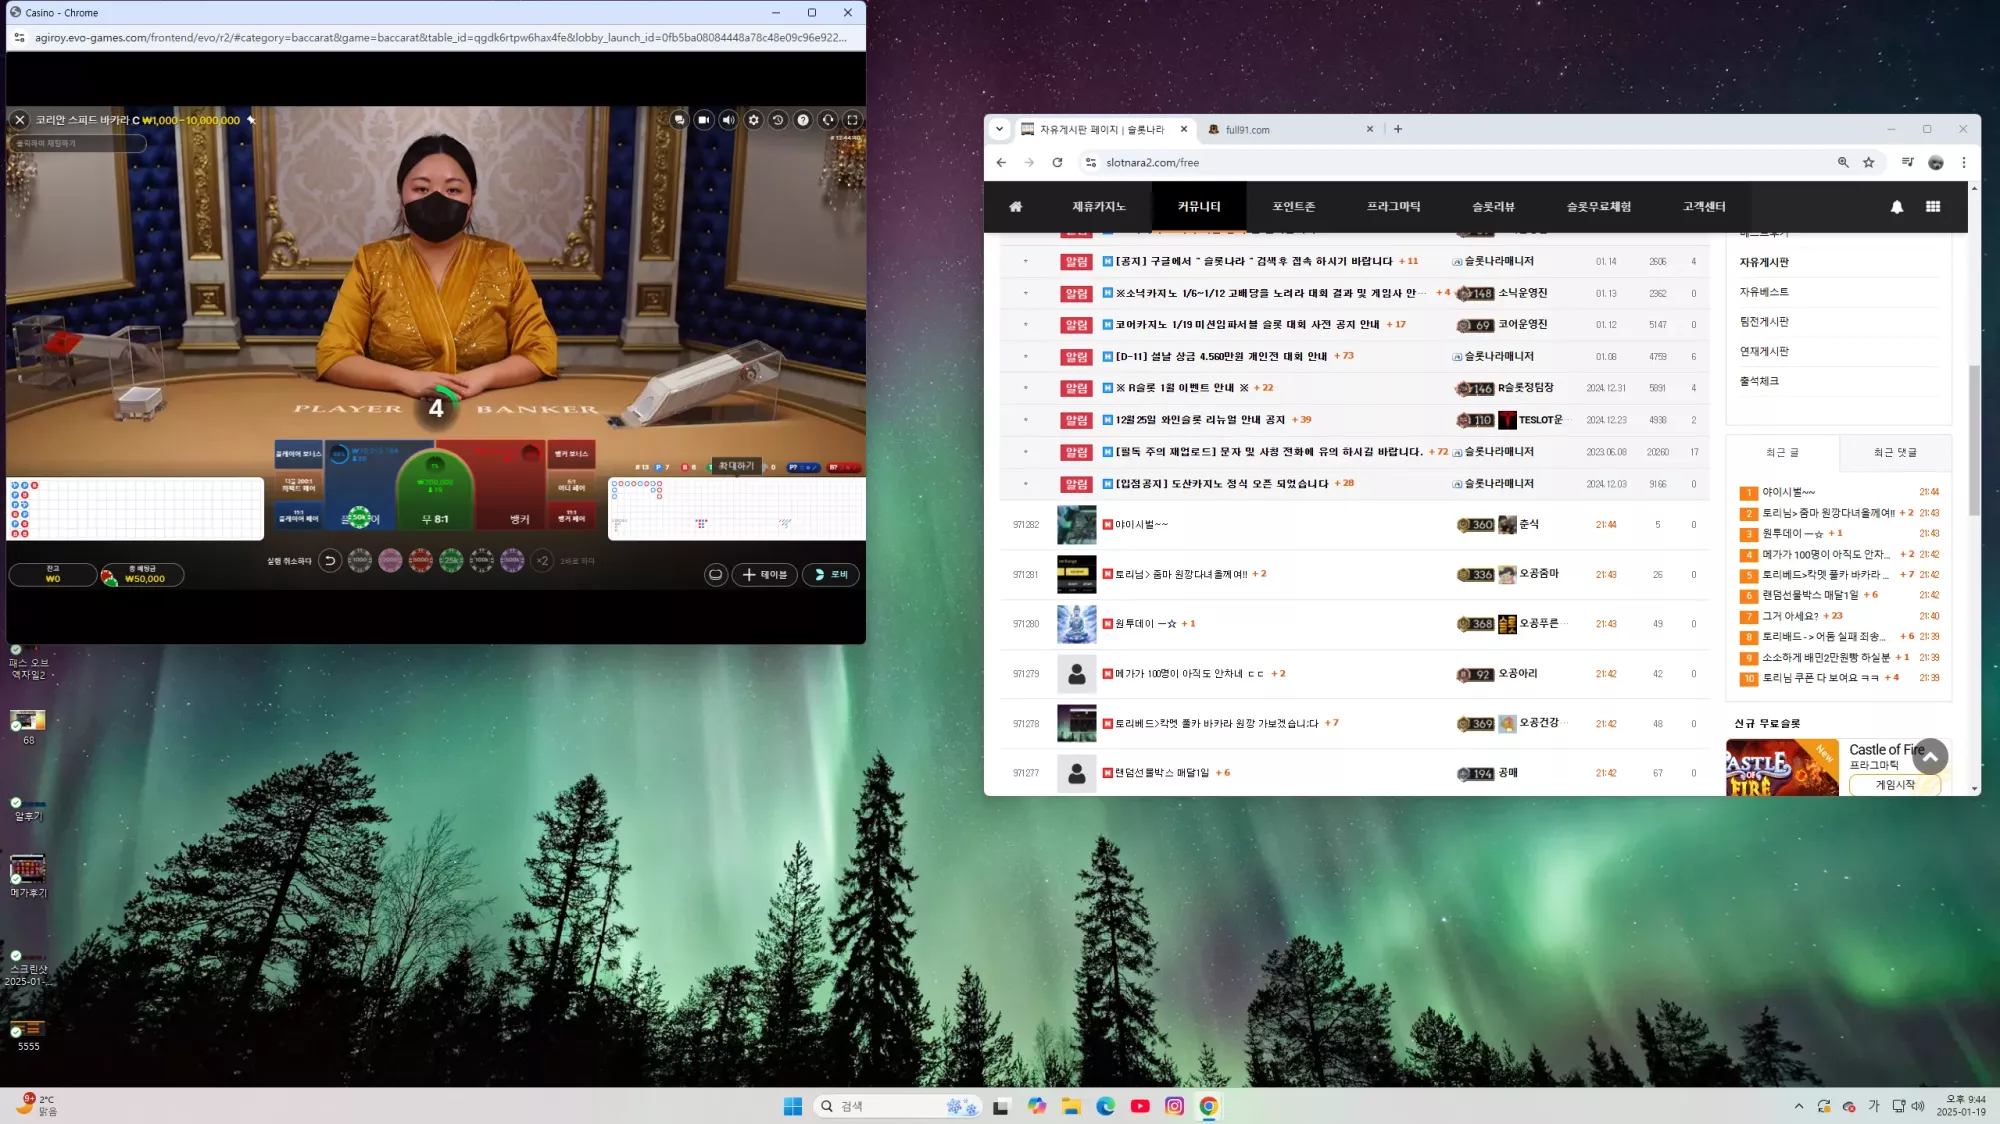Click the undo bet arrow button
This screenshot has width=2000, height=1124.
[x=329, y=561]
